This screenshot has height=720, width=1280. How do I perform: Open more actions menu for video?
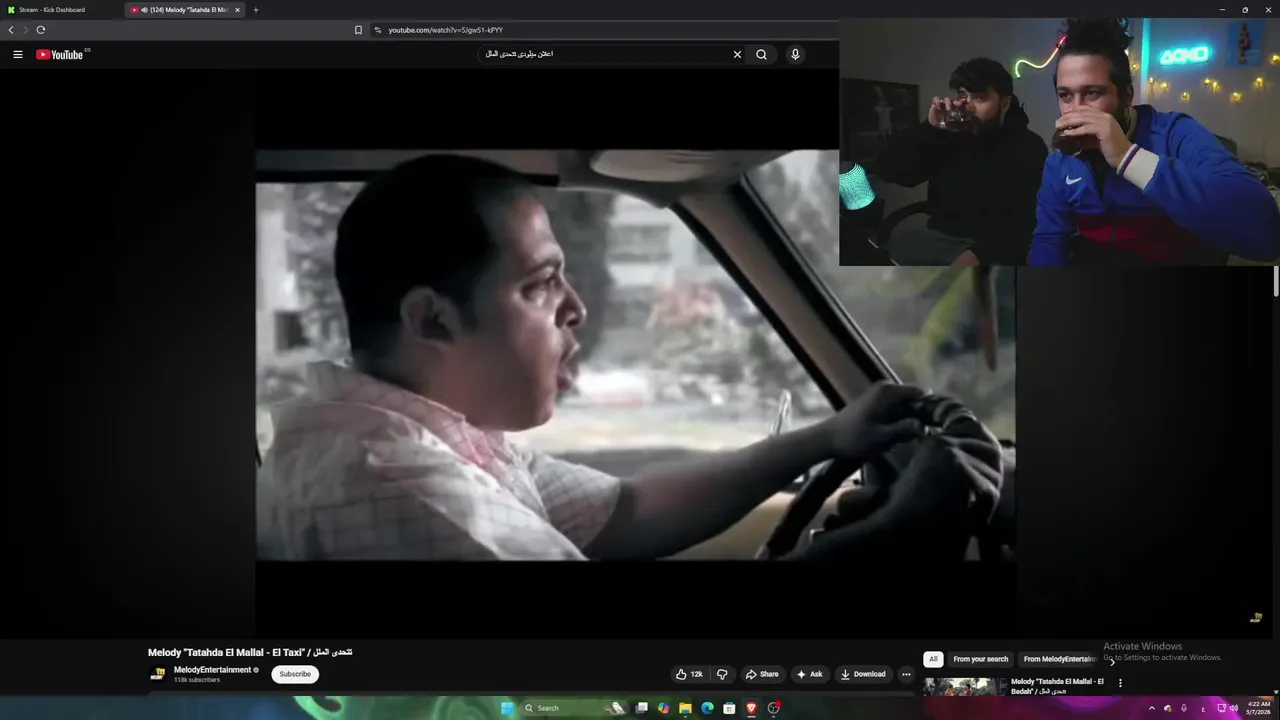[906, 674]
